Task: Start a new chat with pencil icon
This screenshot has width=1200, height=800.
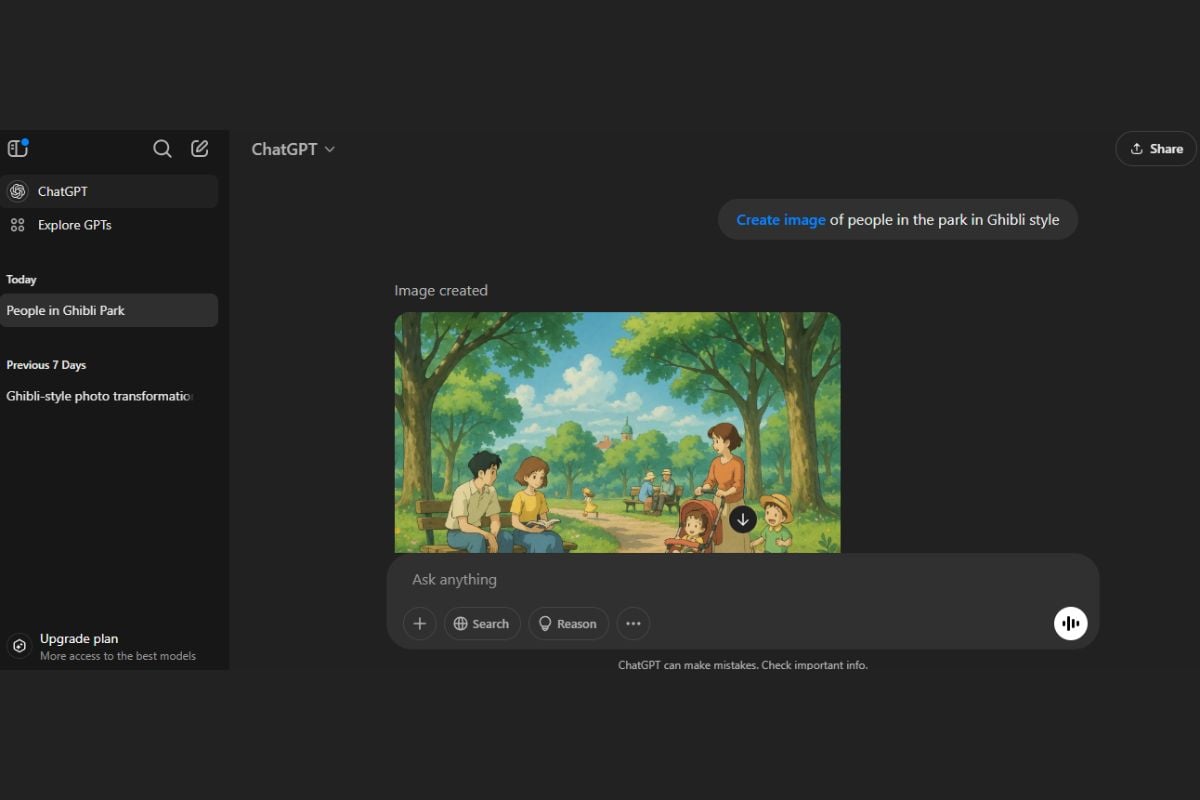Action: click(x=200, y=149)
